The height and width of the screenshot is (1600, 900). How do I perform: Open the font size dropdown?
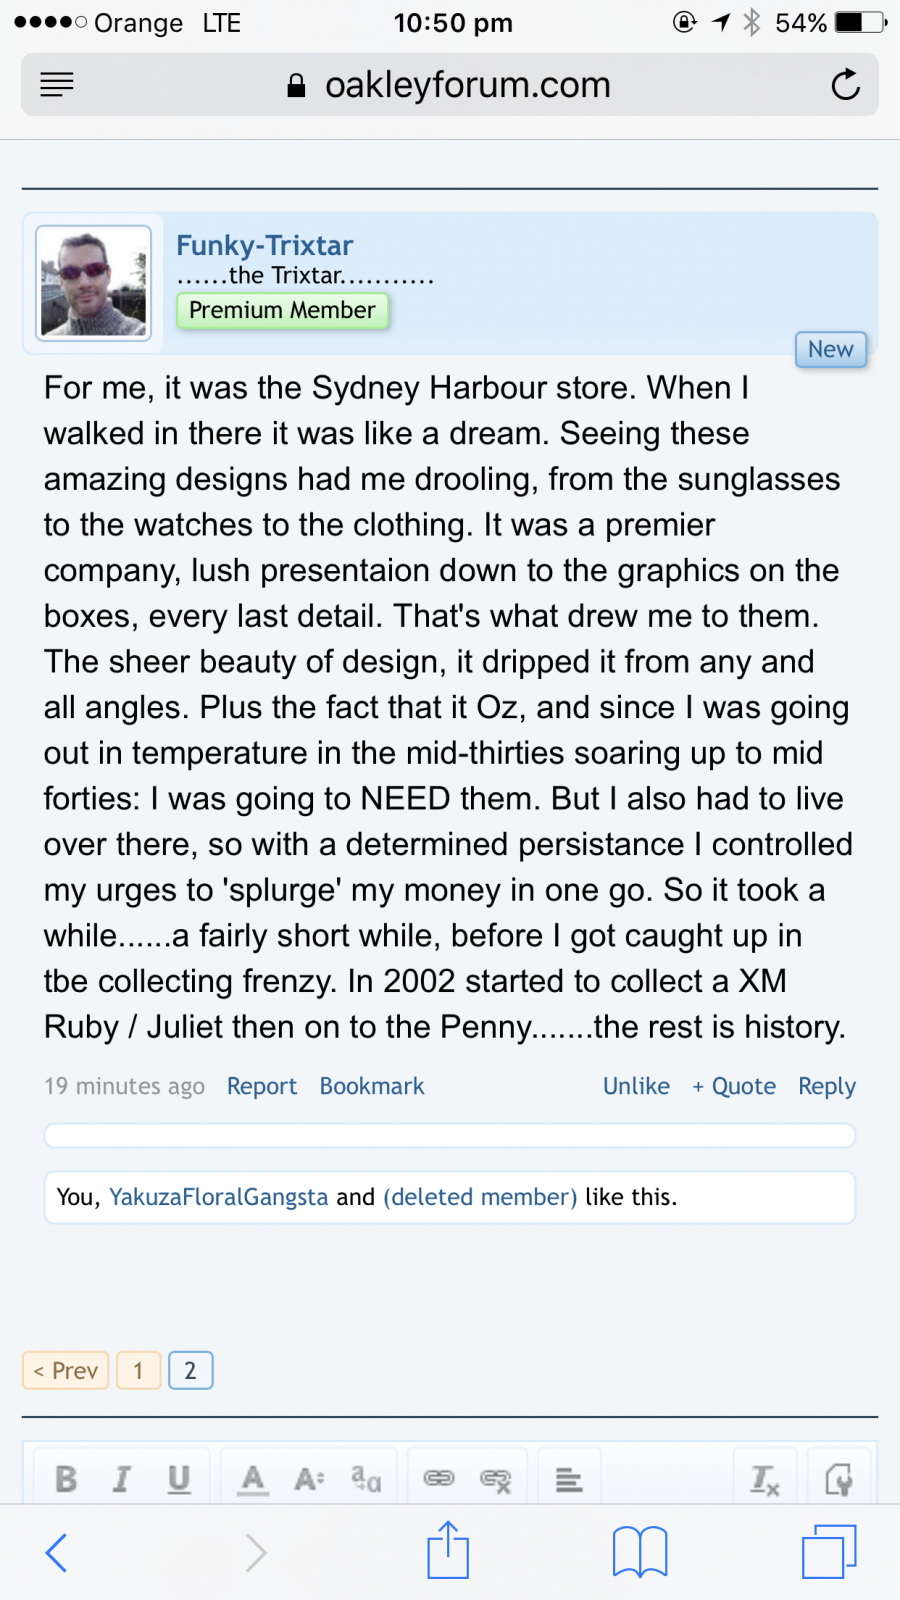(309, 1478)
